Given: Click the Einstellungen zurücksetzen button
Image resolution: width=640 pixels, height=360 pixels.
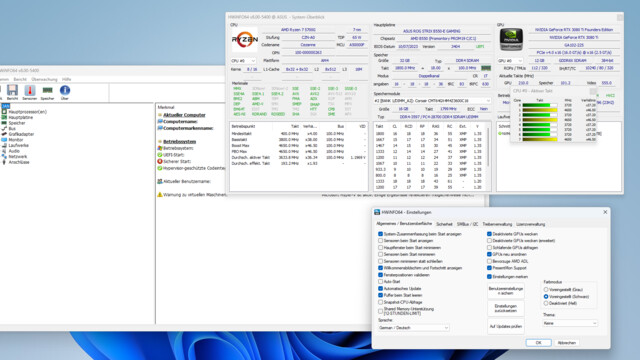Looking at the screenshot, I should pos(506,308).
